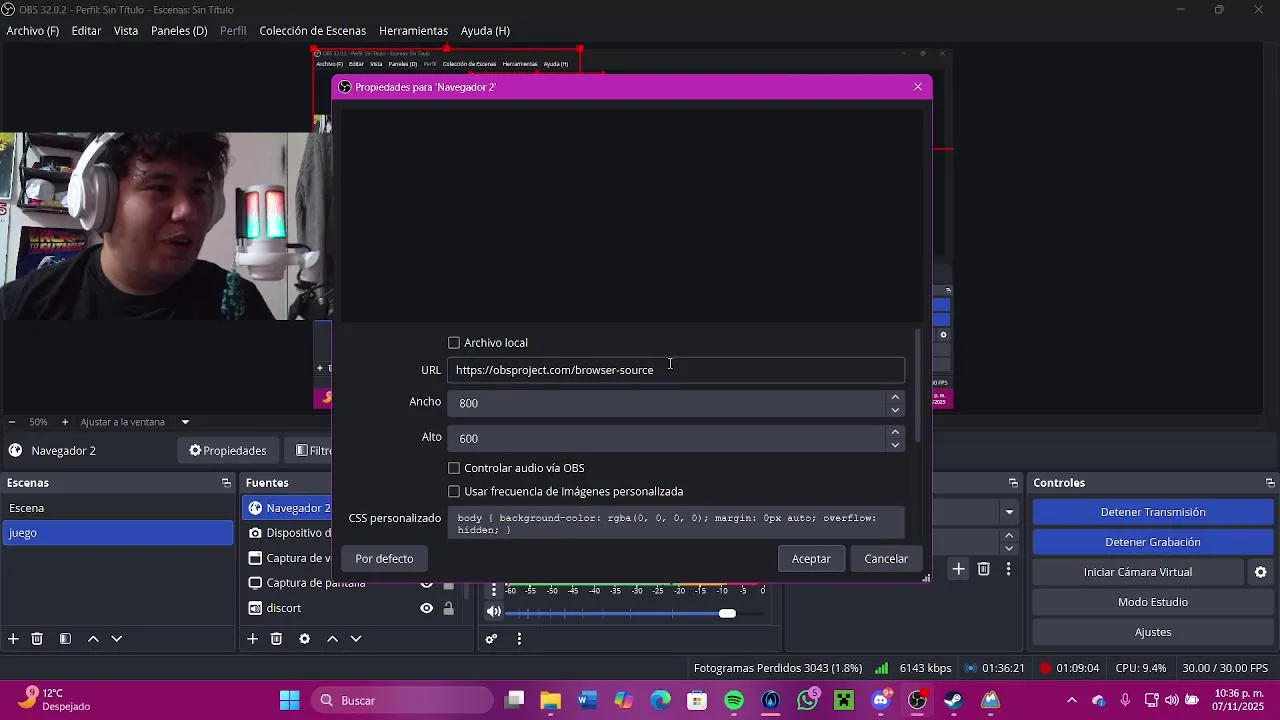Open File Explorer from the taskbar

[x=551, y=700]
